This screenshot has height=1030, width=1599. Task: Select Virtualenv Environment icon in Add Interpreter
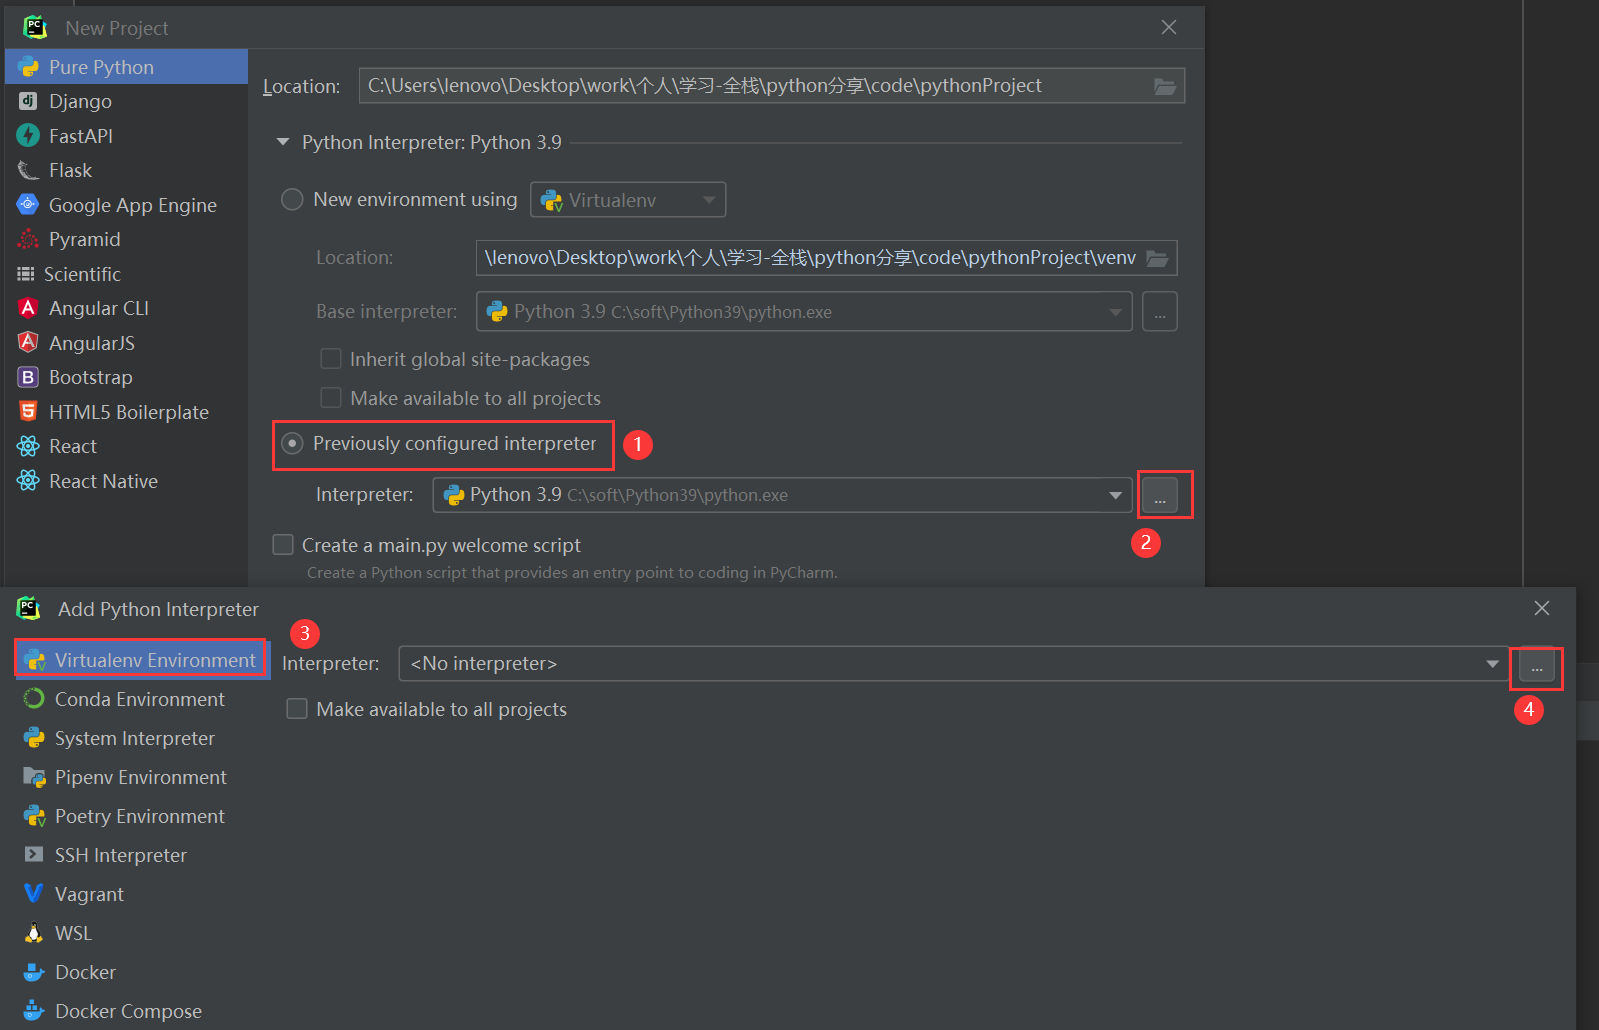[35, 660]
